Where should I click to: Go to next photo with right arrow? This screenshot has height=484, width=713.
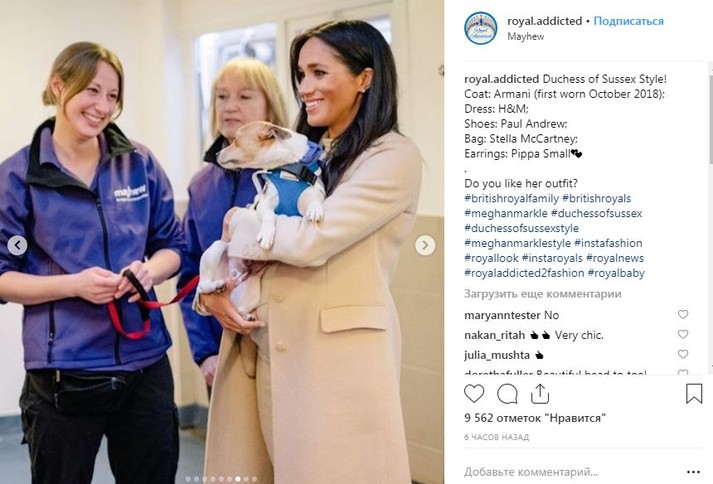(425, 246)
